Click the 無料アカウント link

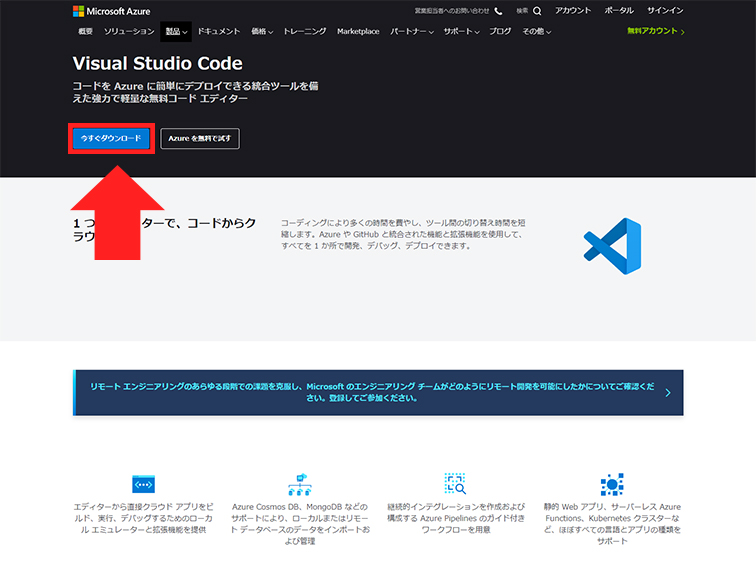[x=656, y=31]
